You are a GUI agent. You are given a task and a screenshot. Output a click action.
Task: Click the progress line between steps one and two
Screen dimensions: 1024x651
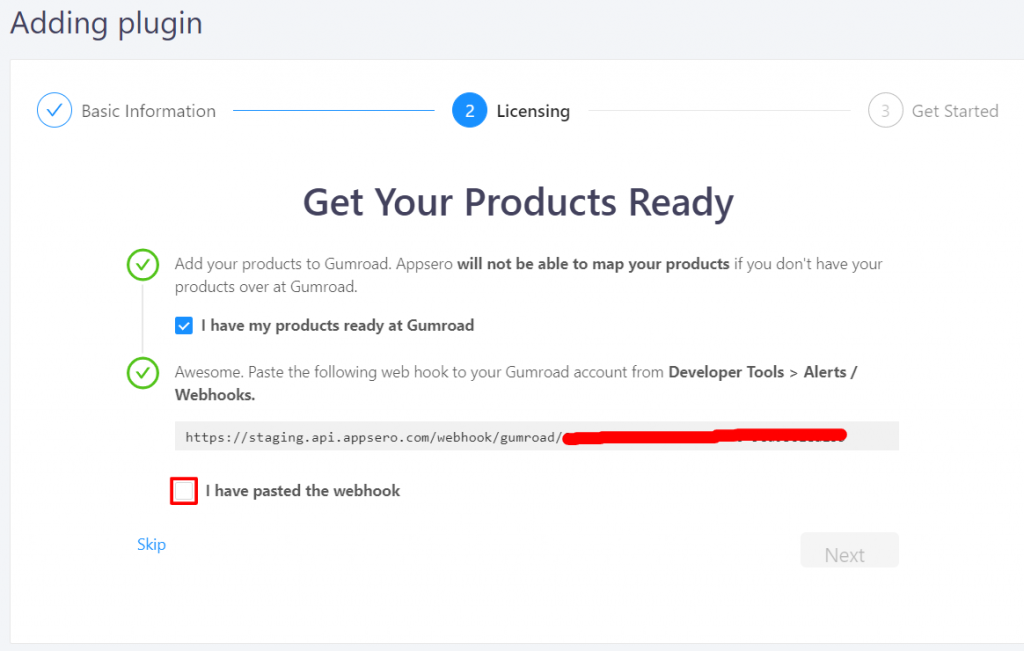(x=334, y=110)
